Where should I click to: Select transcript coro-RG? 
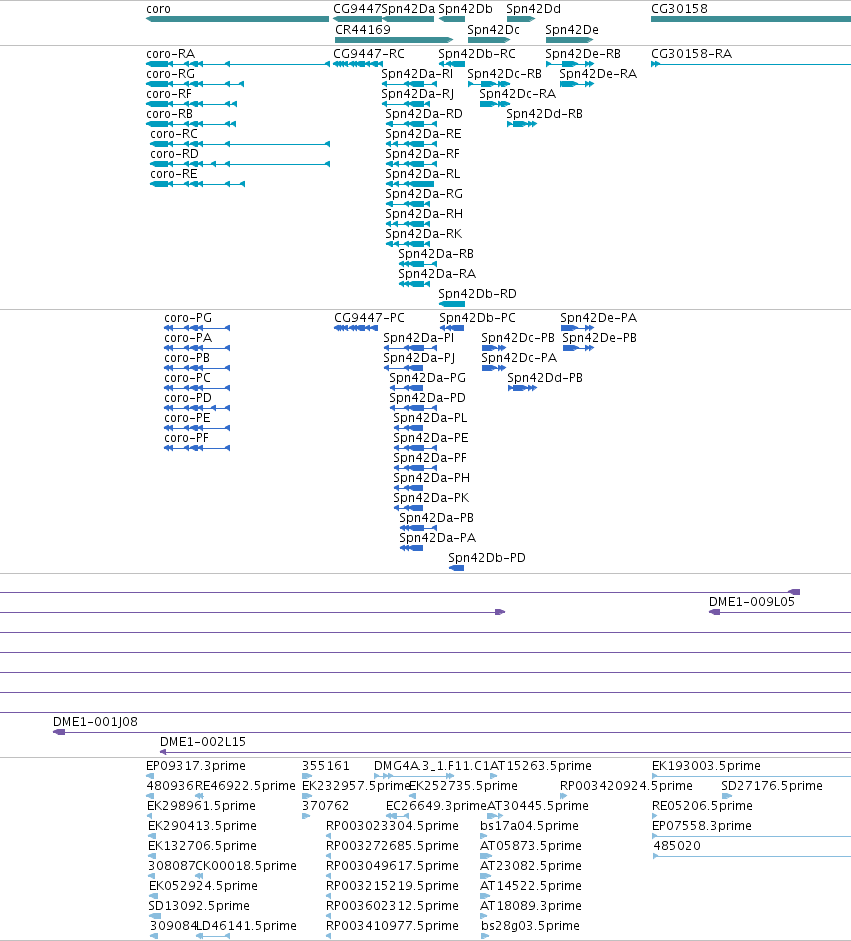pos(195,84)
